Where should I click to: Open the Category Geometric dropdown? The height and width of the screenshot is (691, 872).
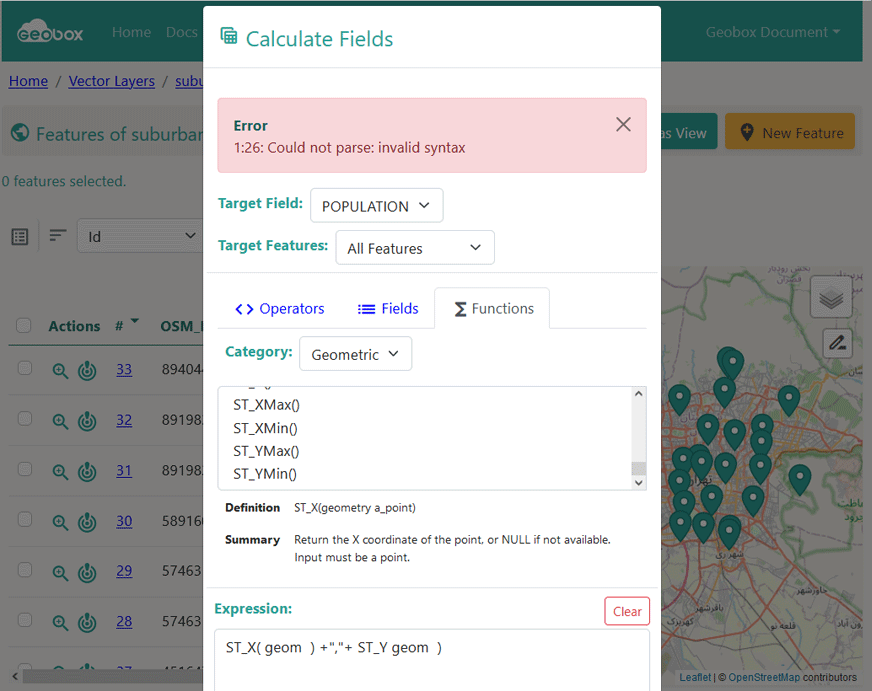click(355, 354)
